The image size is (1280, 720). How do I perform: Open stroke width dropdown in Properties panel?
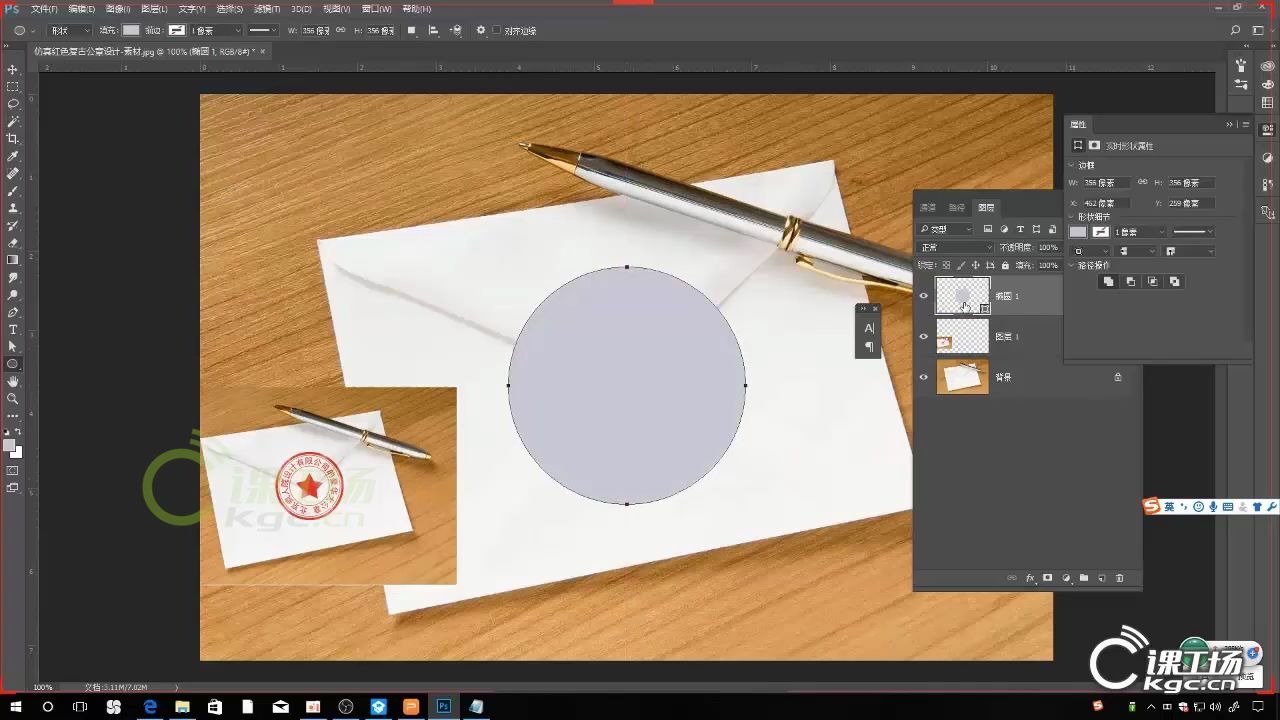pyautogui.click(x=1139, y=232)
